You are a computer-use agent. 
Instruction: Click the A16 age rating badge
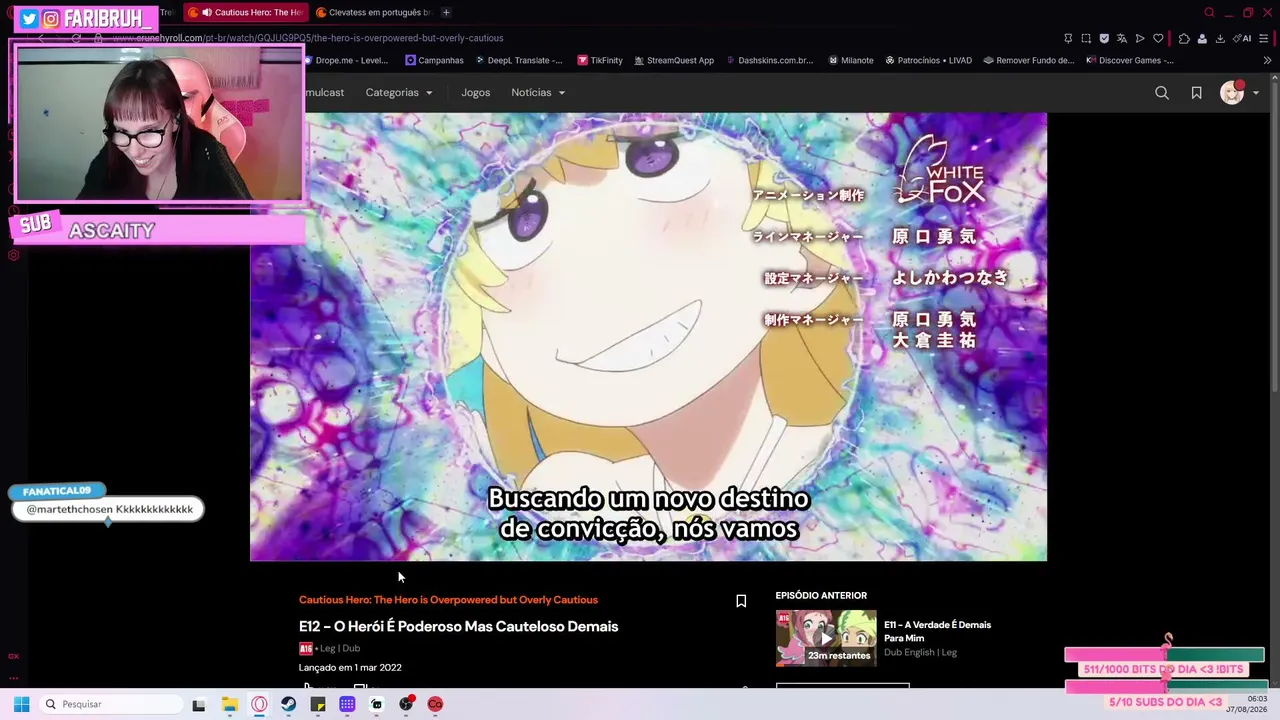[306, 649]
